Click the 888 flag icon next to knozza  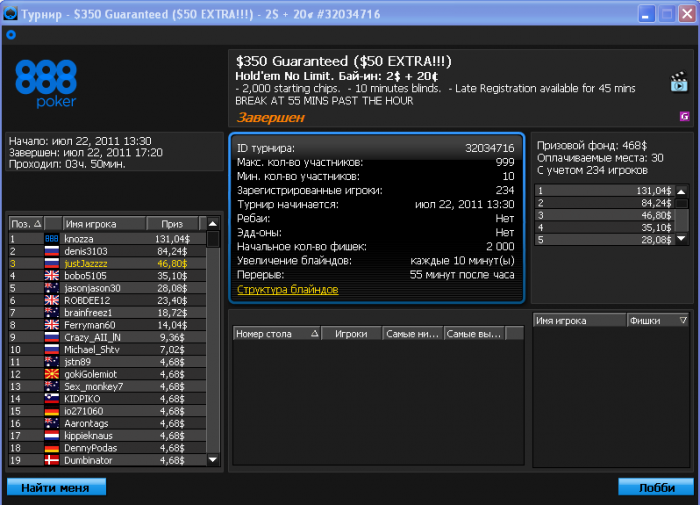pos(52,239)
